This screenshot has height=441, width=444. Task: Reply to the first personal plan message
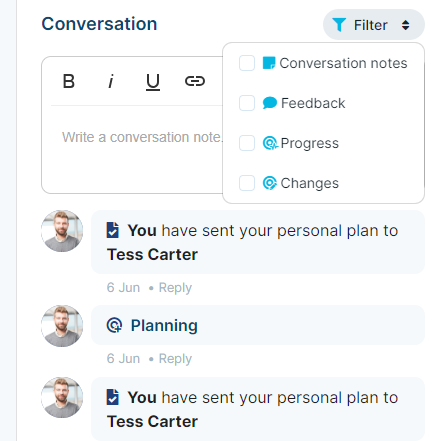[175, 288]
